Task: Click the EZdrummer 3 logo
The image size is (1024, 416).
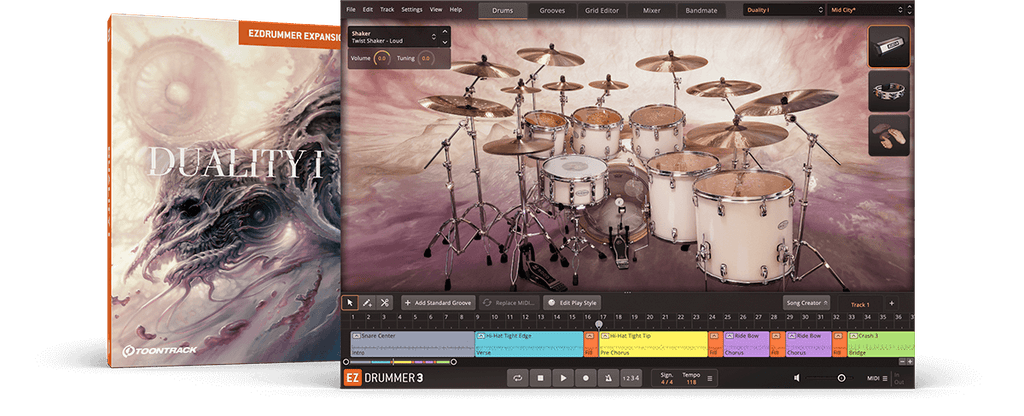Action: [383, 378]
